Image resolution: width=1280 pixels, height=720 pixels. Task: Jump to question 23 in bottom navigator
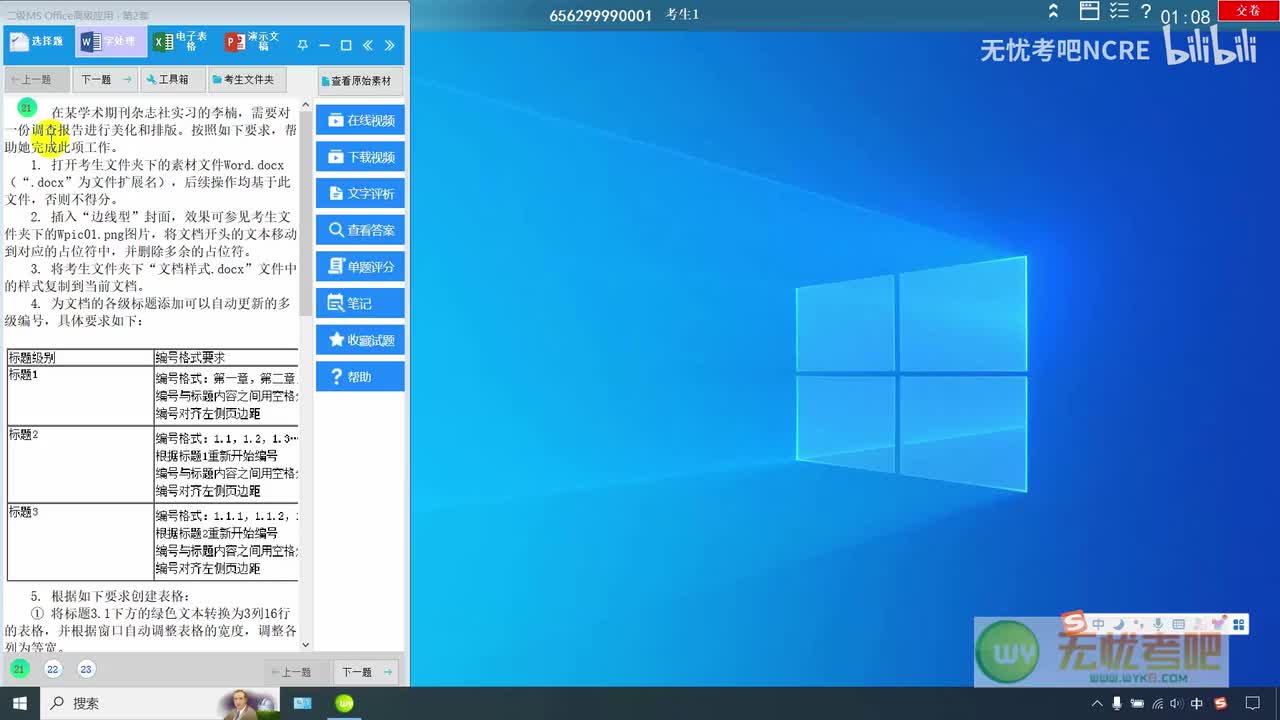[x=86, y=669]
